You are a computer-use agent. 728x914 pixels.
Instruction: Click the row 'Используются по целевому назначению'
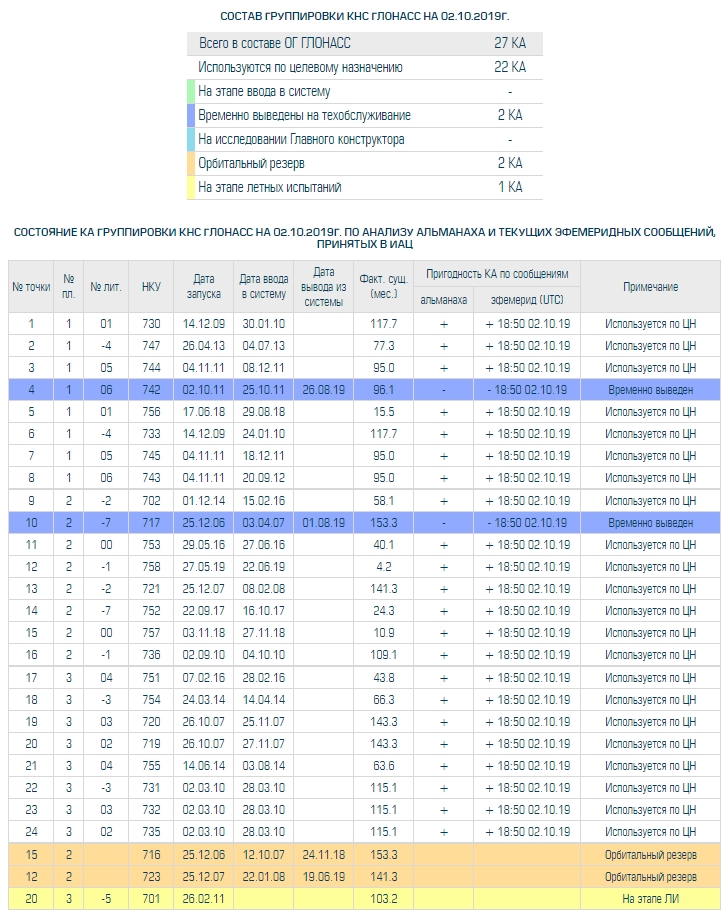point(365,68)
